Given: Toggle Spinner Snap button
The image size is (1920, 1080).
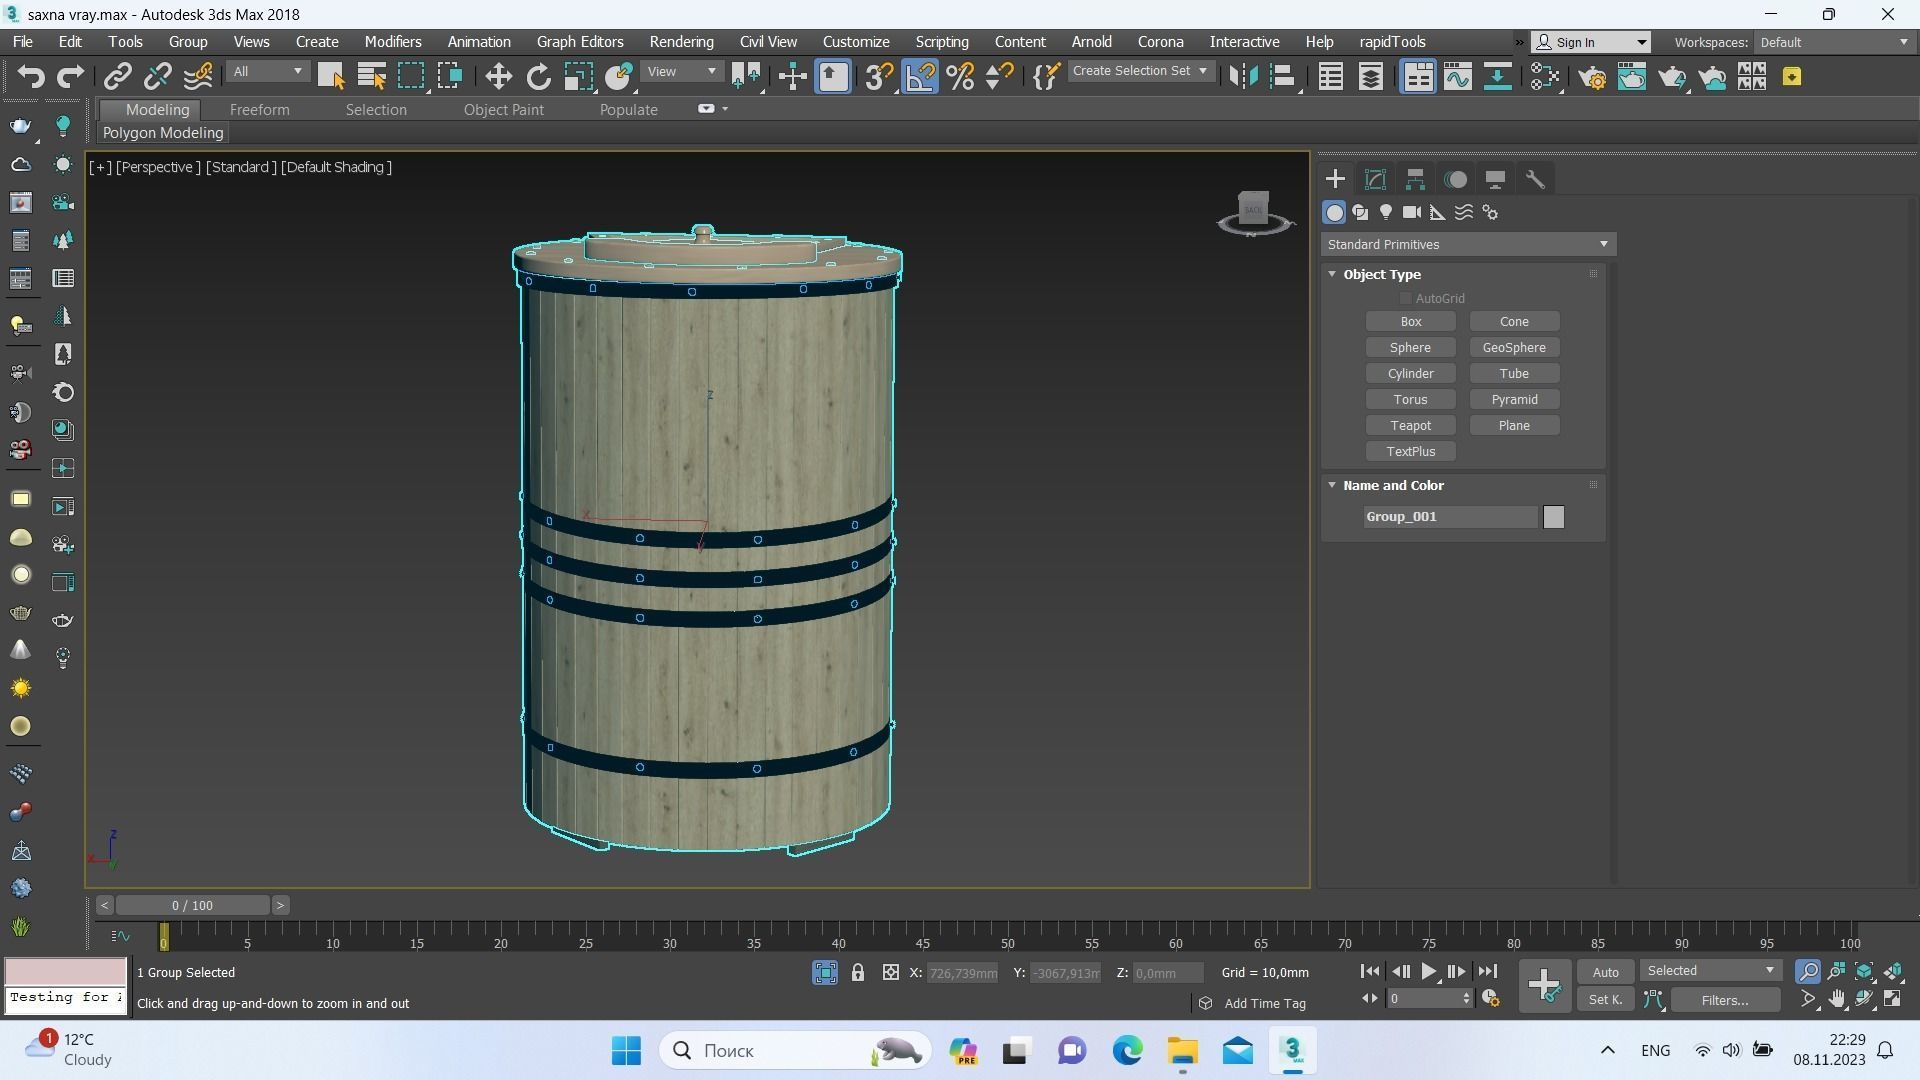Looking at the screenshot, I should tap(1000, 76).
